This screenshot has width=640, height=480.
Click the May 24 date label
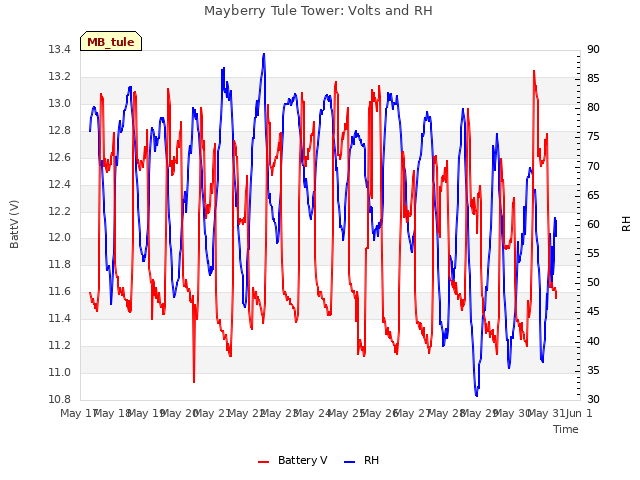point(312,413)
